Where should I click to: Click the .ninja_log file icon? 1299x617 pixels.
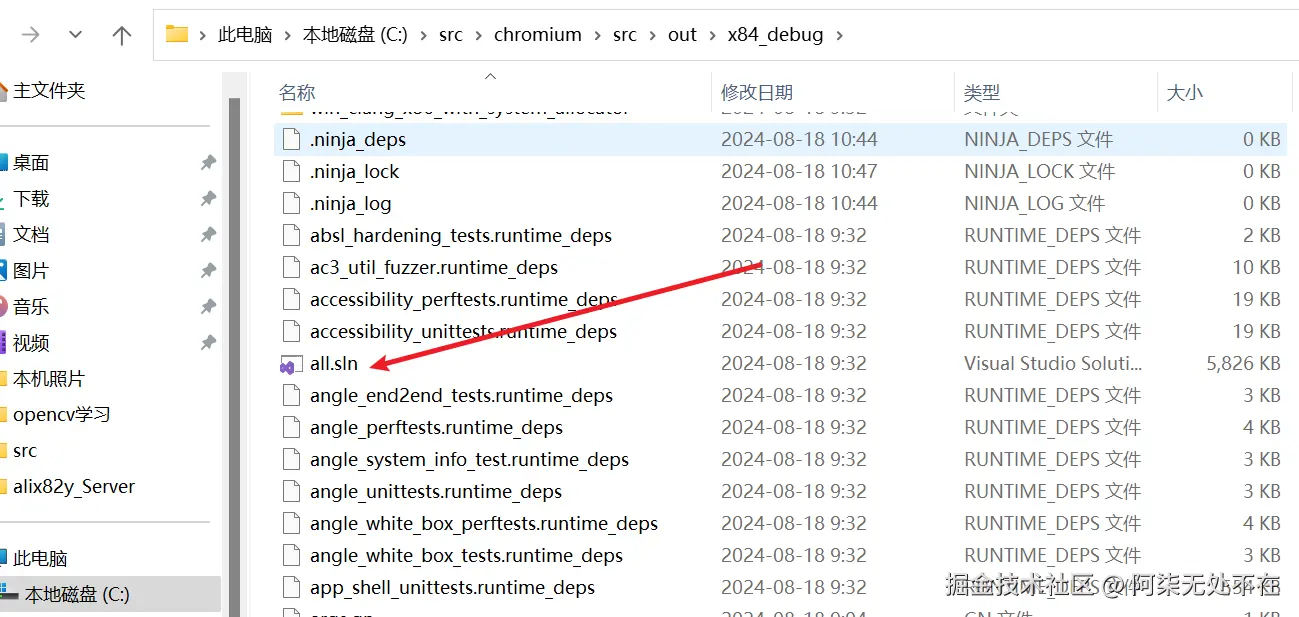[x=291, y=204]
